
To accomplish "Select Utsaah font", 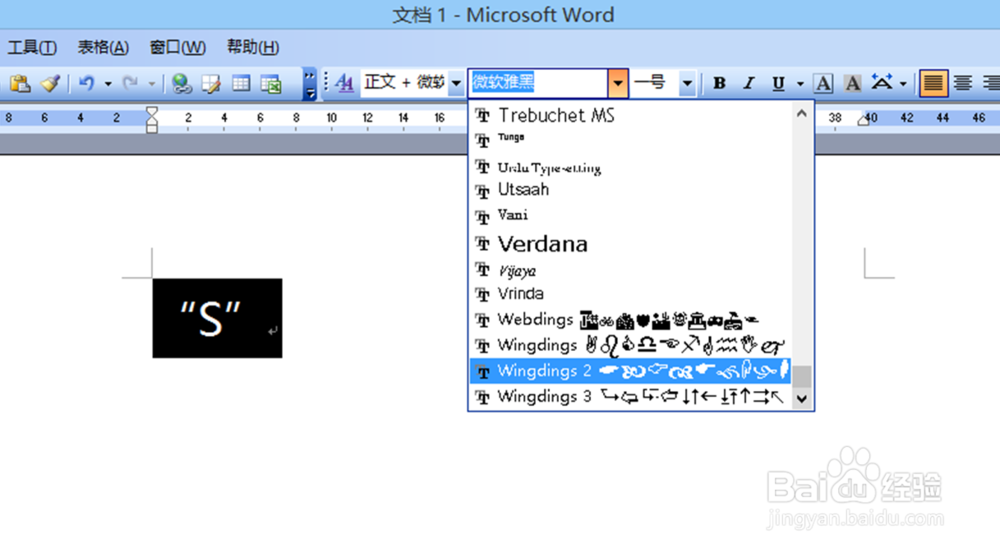I will pos(630,190).
